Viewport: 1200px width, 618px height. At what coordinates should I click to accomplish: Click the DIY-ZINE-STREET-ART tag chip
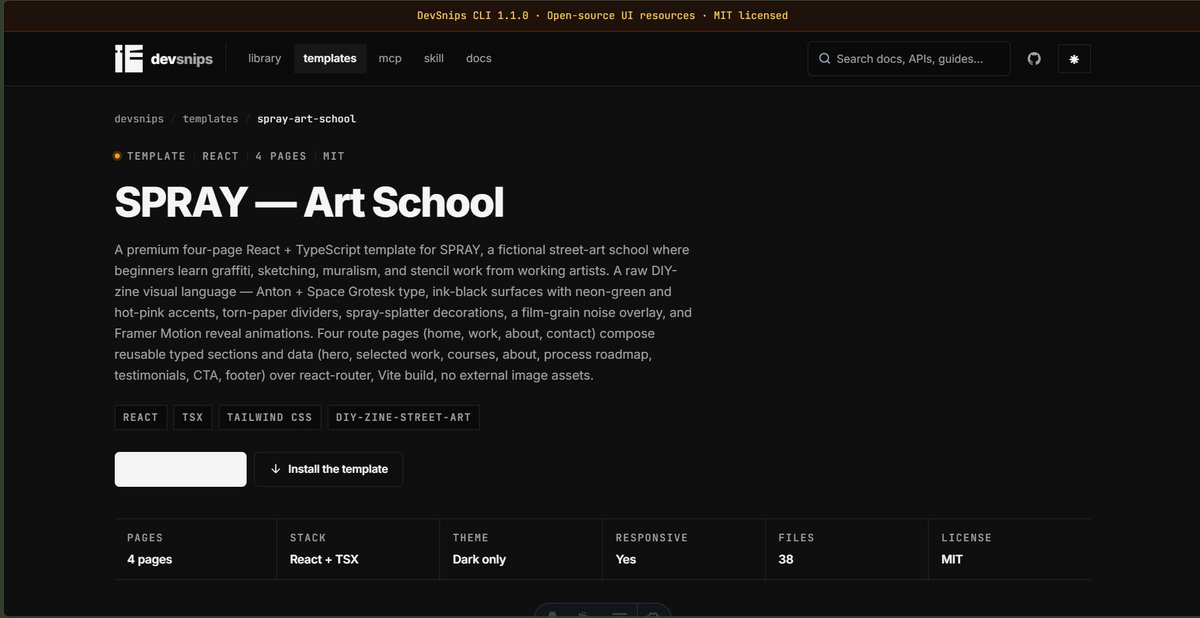404,417
